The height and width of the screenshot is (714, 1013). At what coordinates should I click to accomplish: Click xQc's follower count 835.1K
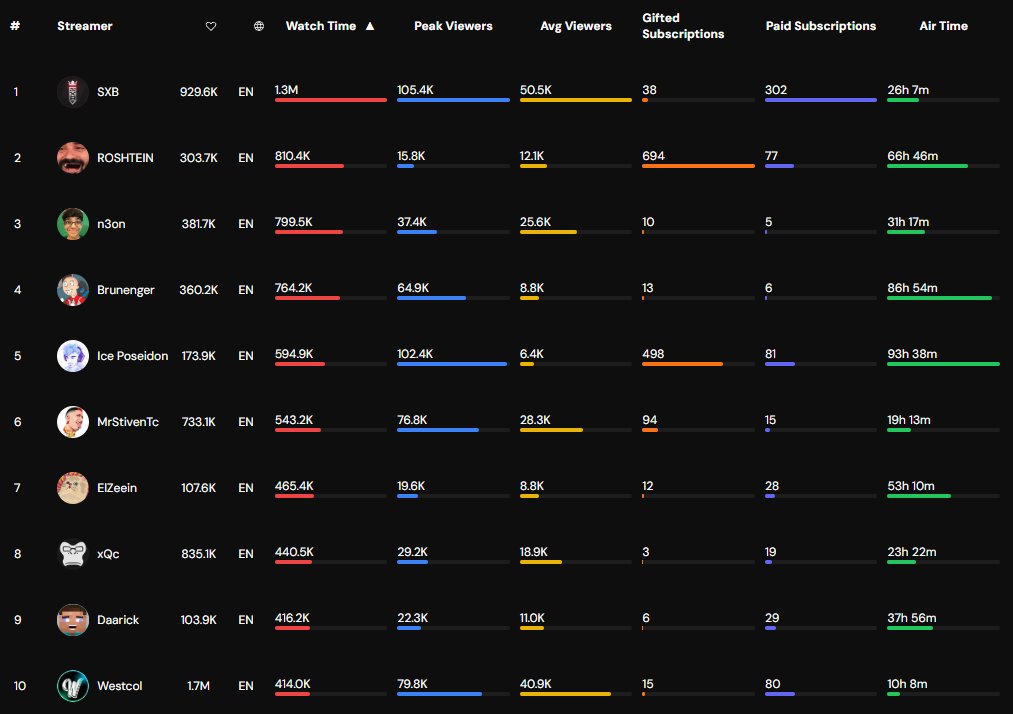(198, 554)
